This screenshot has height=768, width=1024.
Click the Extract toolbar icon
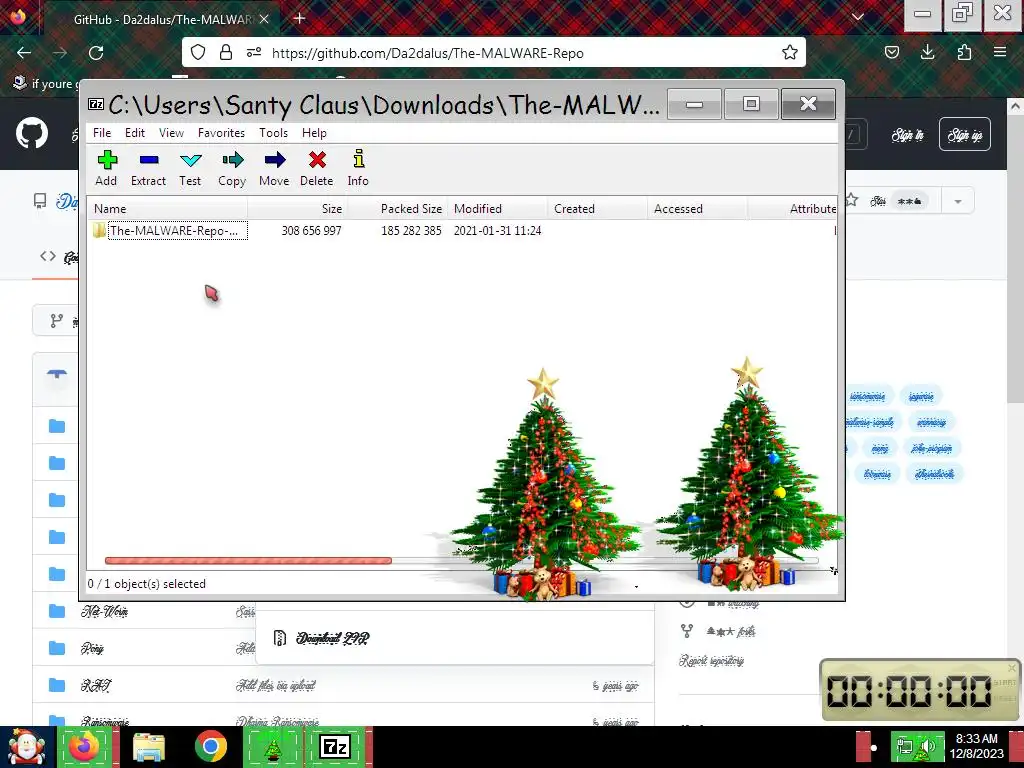tap(148, 161)
